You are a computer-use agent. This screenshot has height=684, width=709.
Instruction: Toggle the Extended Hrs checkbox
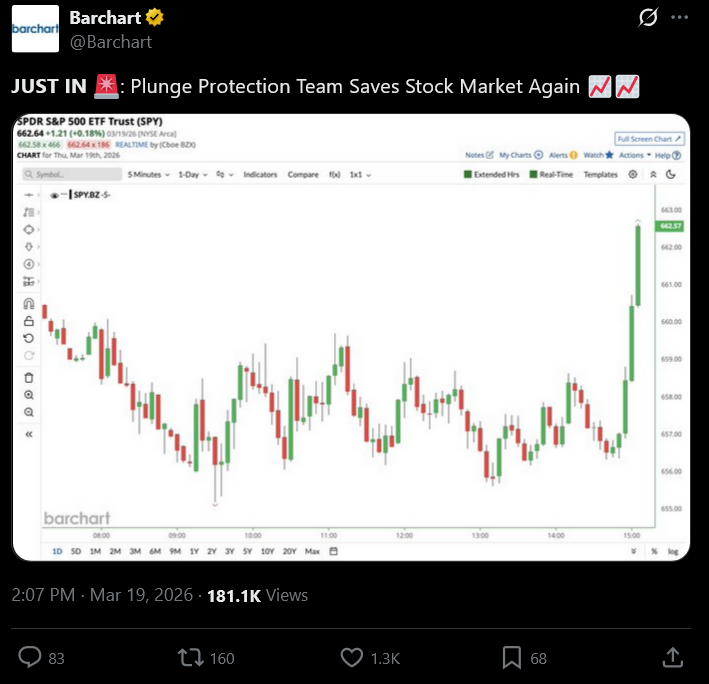(x=468, y=175)
